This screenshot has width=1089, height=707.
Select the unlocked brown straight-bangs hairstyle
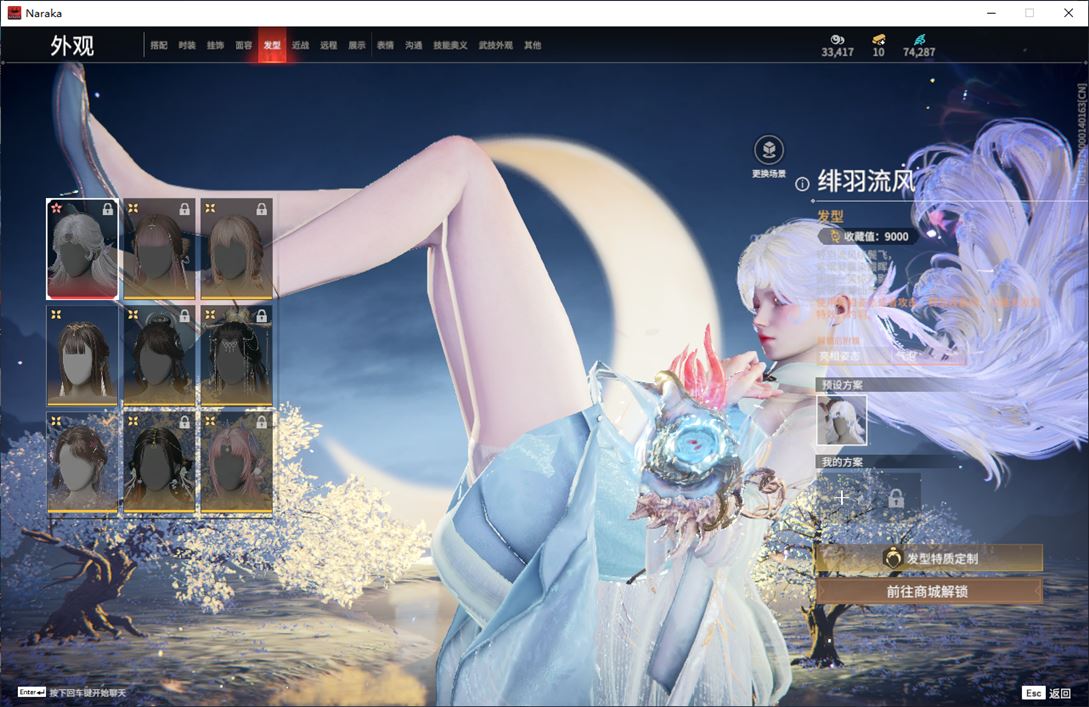pyautogui.click(x=82, y=355)
